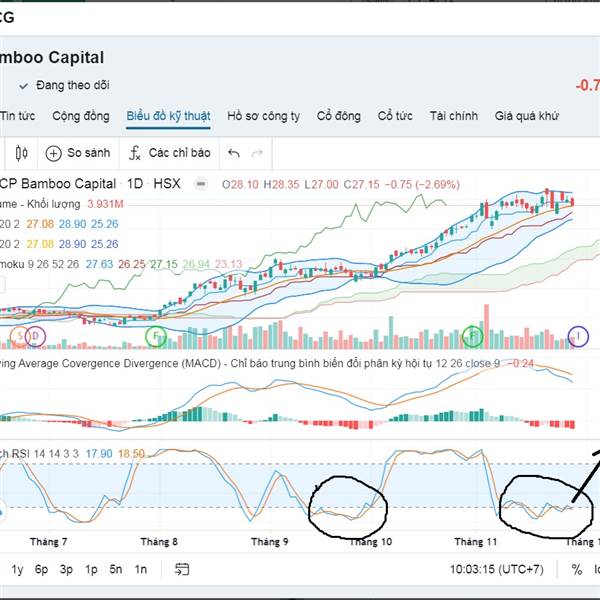Image resolution: width=600 pixels, height=600 pixels.
Task: Click the Tháng 7 time axis label
Action: coord(49,542)
